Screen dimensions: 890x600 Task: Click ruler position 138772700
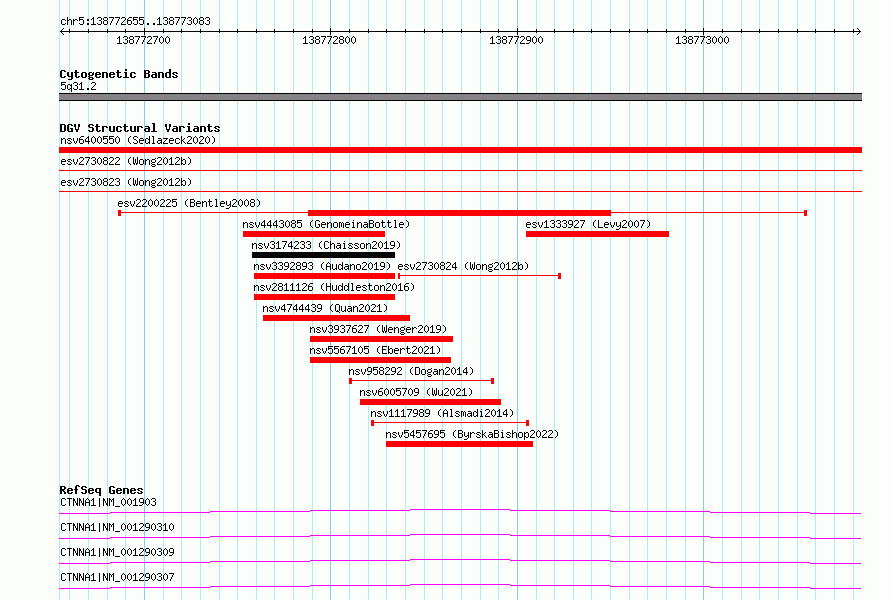[x=143, y=40]
